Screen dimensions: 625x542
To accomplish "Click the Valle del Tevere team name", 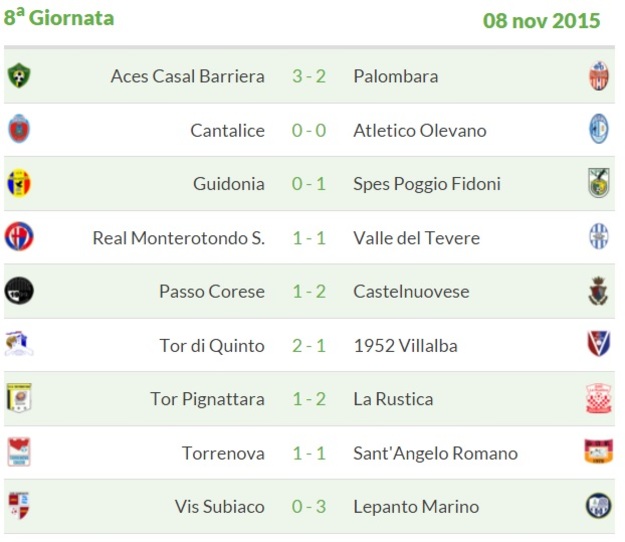I will [417, 238].
